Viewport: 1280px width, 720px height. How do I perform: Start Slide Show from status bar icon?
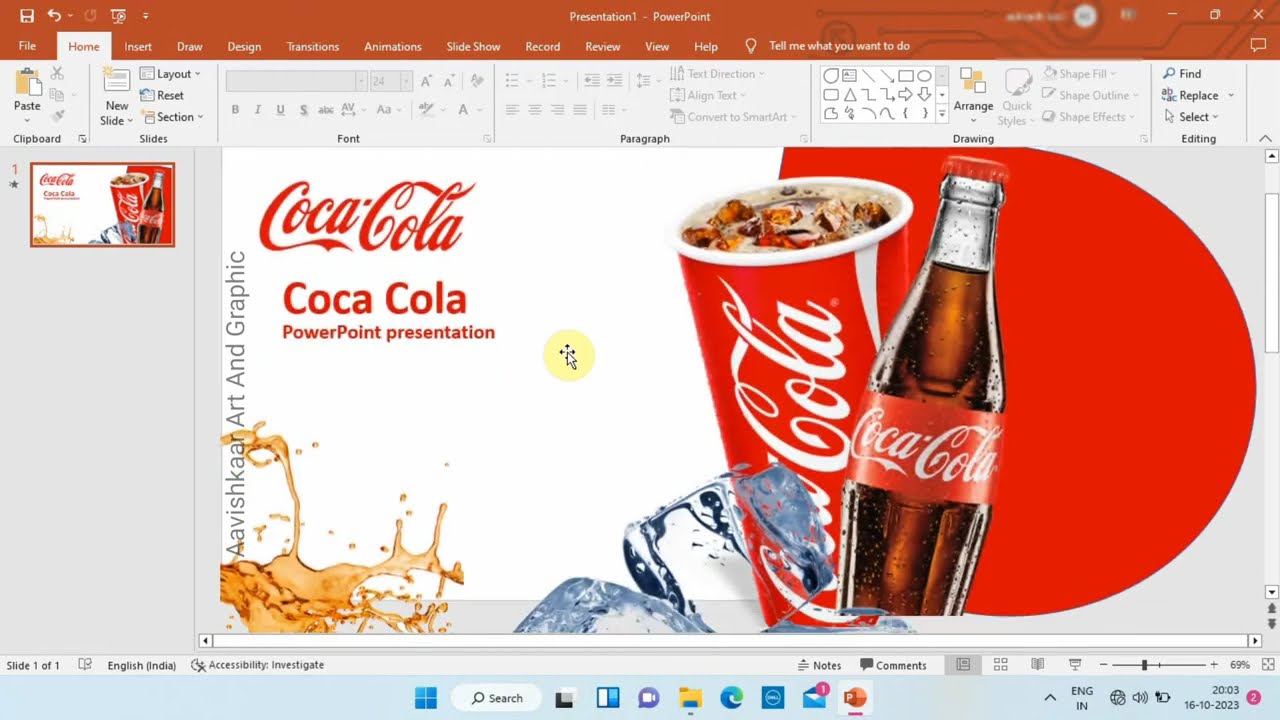click(x=1075, y=665)
